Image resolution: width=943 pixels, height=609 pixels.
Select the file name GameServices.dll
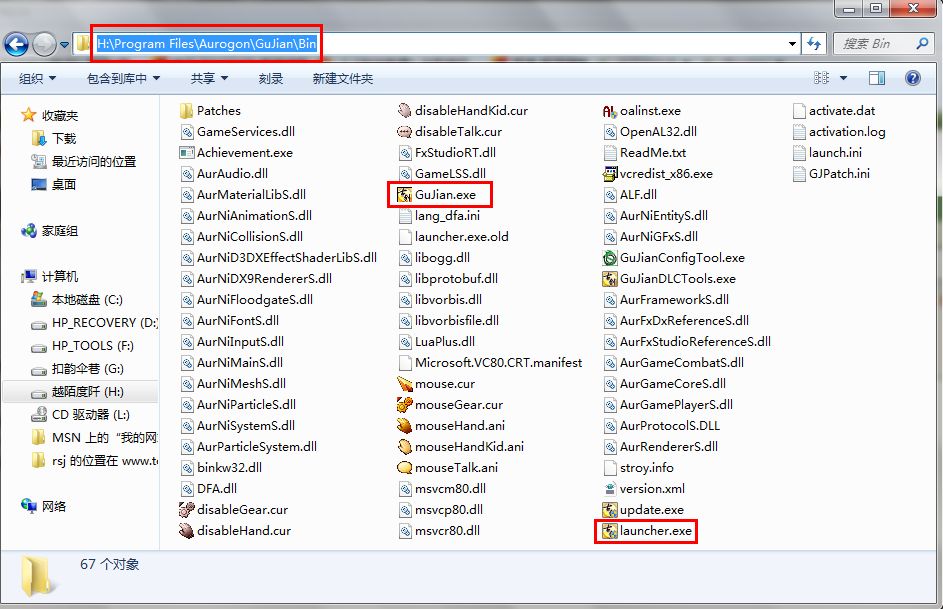point(245,132)
